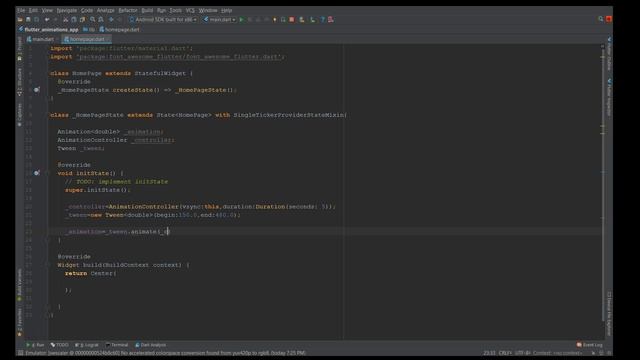Open the Build Variants side tab
The width and height of the screenshot is (640, 360).
coord(20,284)
